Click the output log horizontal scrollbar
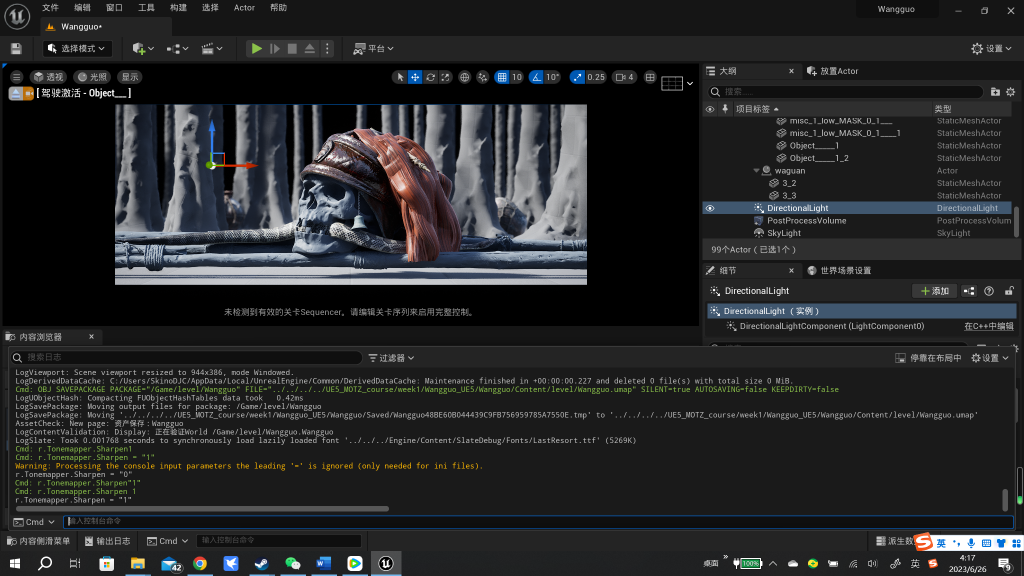 click(x=202, y=509)
